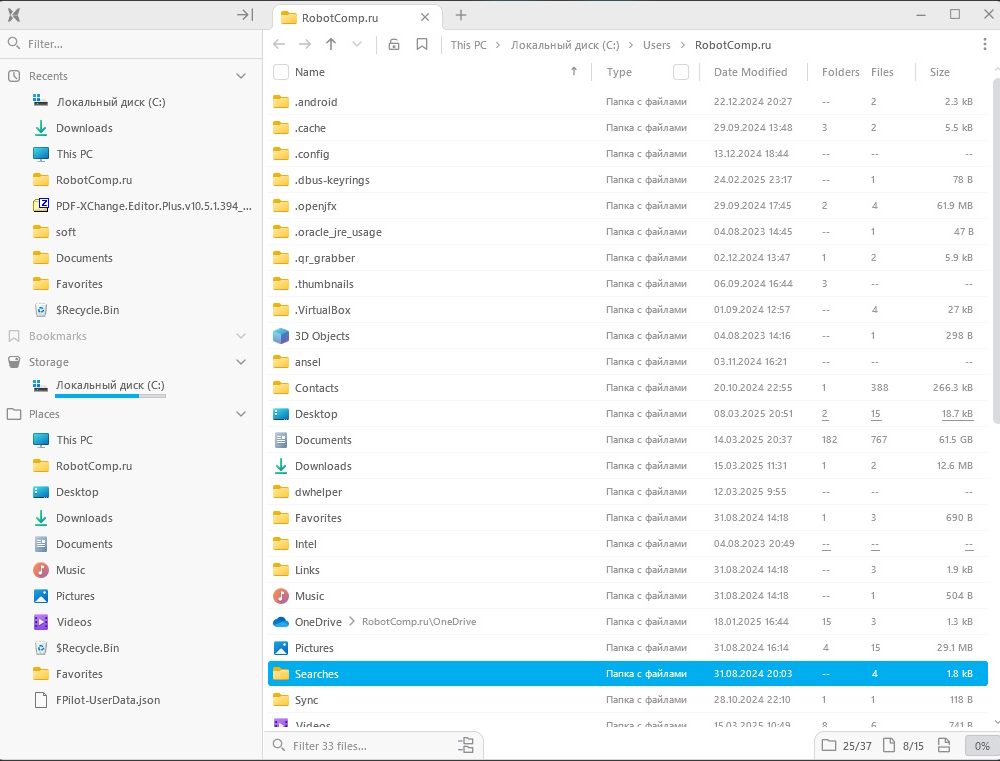
Task: Click the date 22.12.2024 20:27 for .android
Action: coord(753,101)
